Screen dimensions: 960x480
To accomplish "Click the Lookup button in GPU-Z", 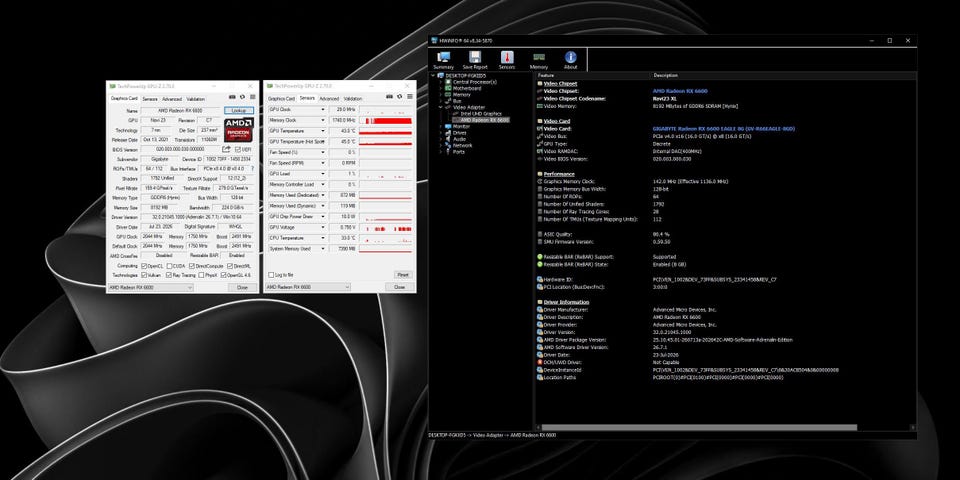I will click(239, 110).
